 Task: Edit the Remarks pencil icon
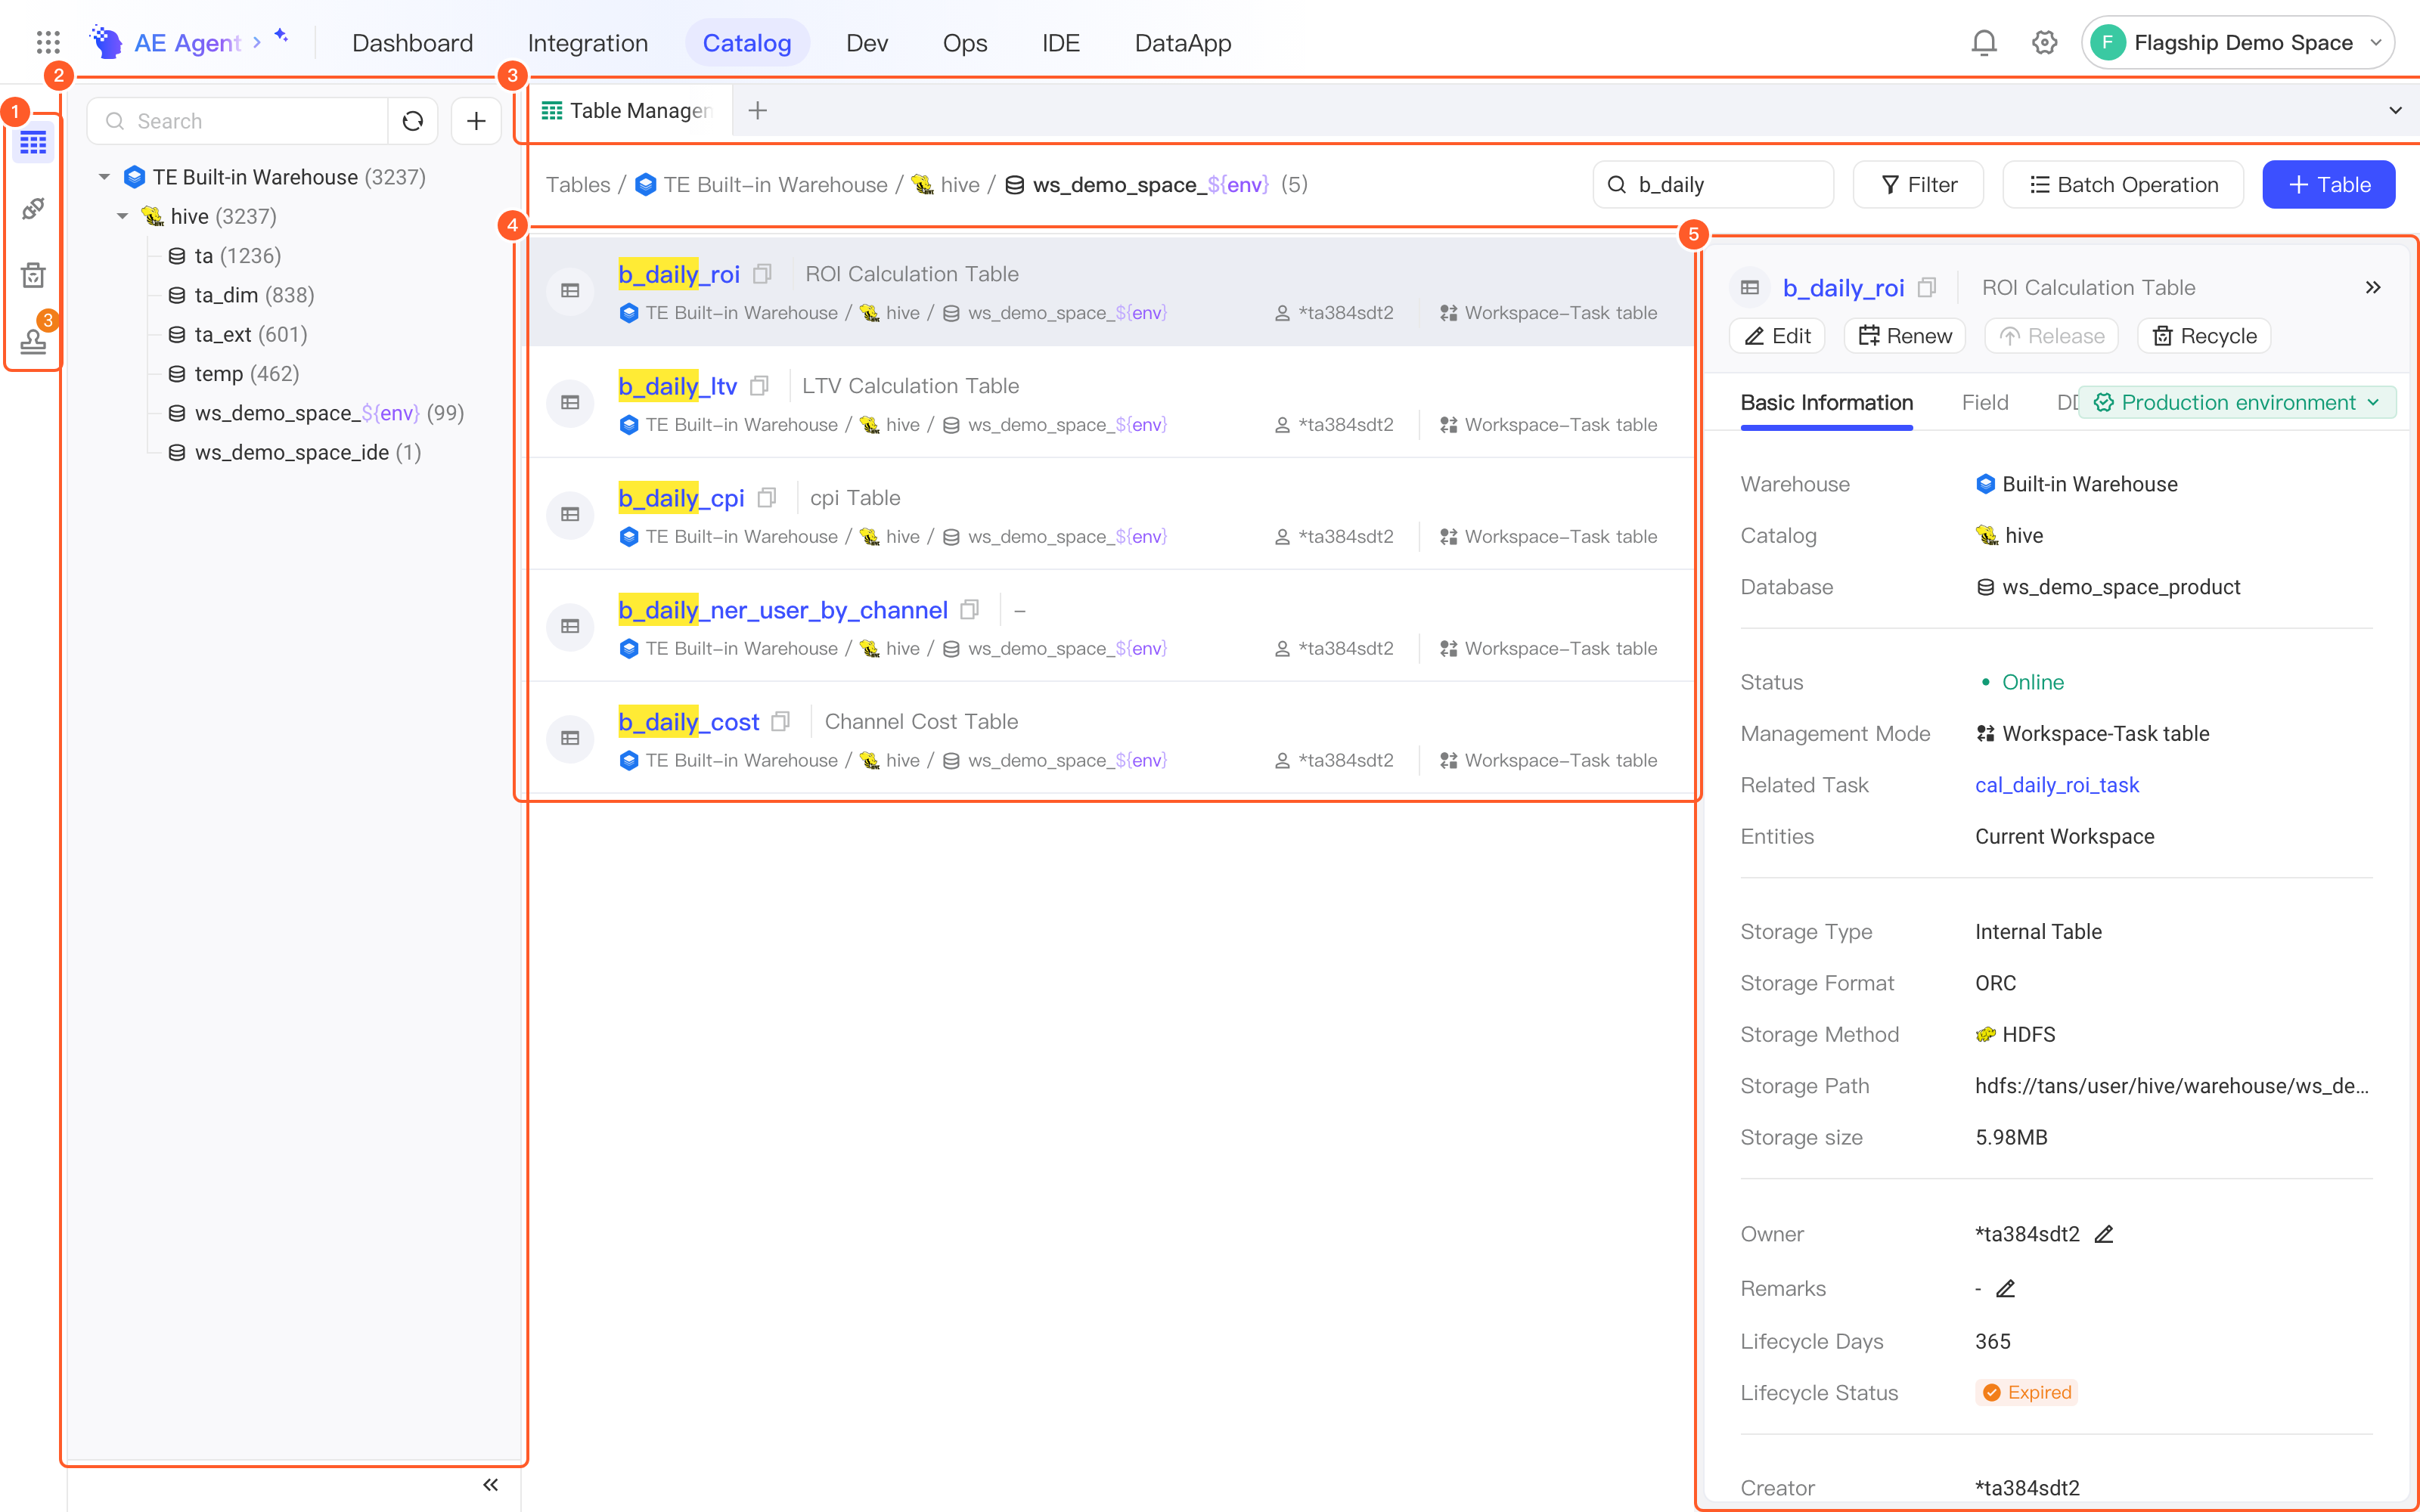(x=2005, y=1289)
